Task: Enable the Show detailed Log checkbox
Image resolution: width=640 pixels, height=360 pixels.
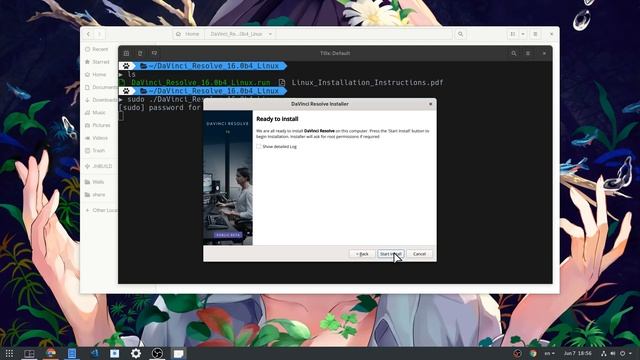Action: pyautogui.click(x=259, y=146)
